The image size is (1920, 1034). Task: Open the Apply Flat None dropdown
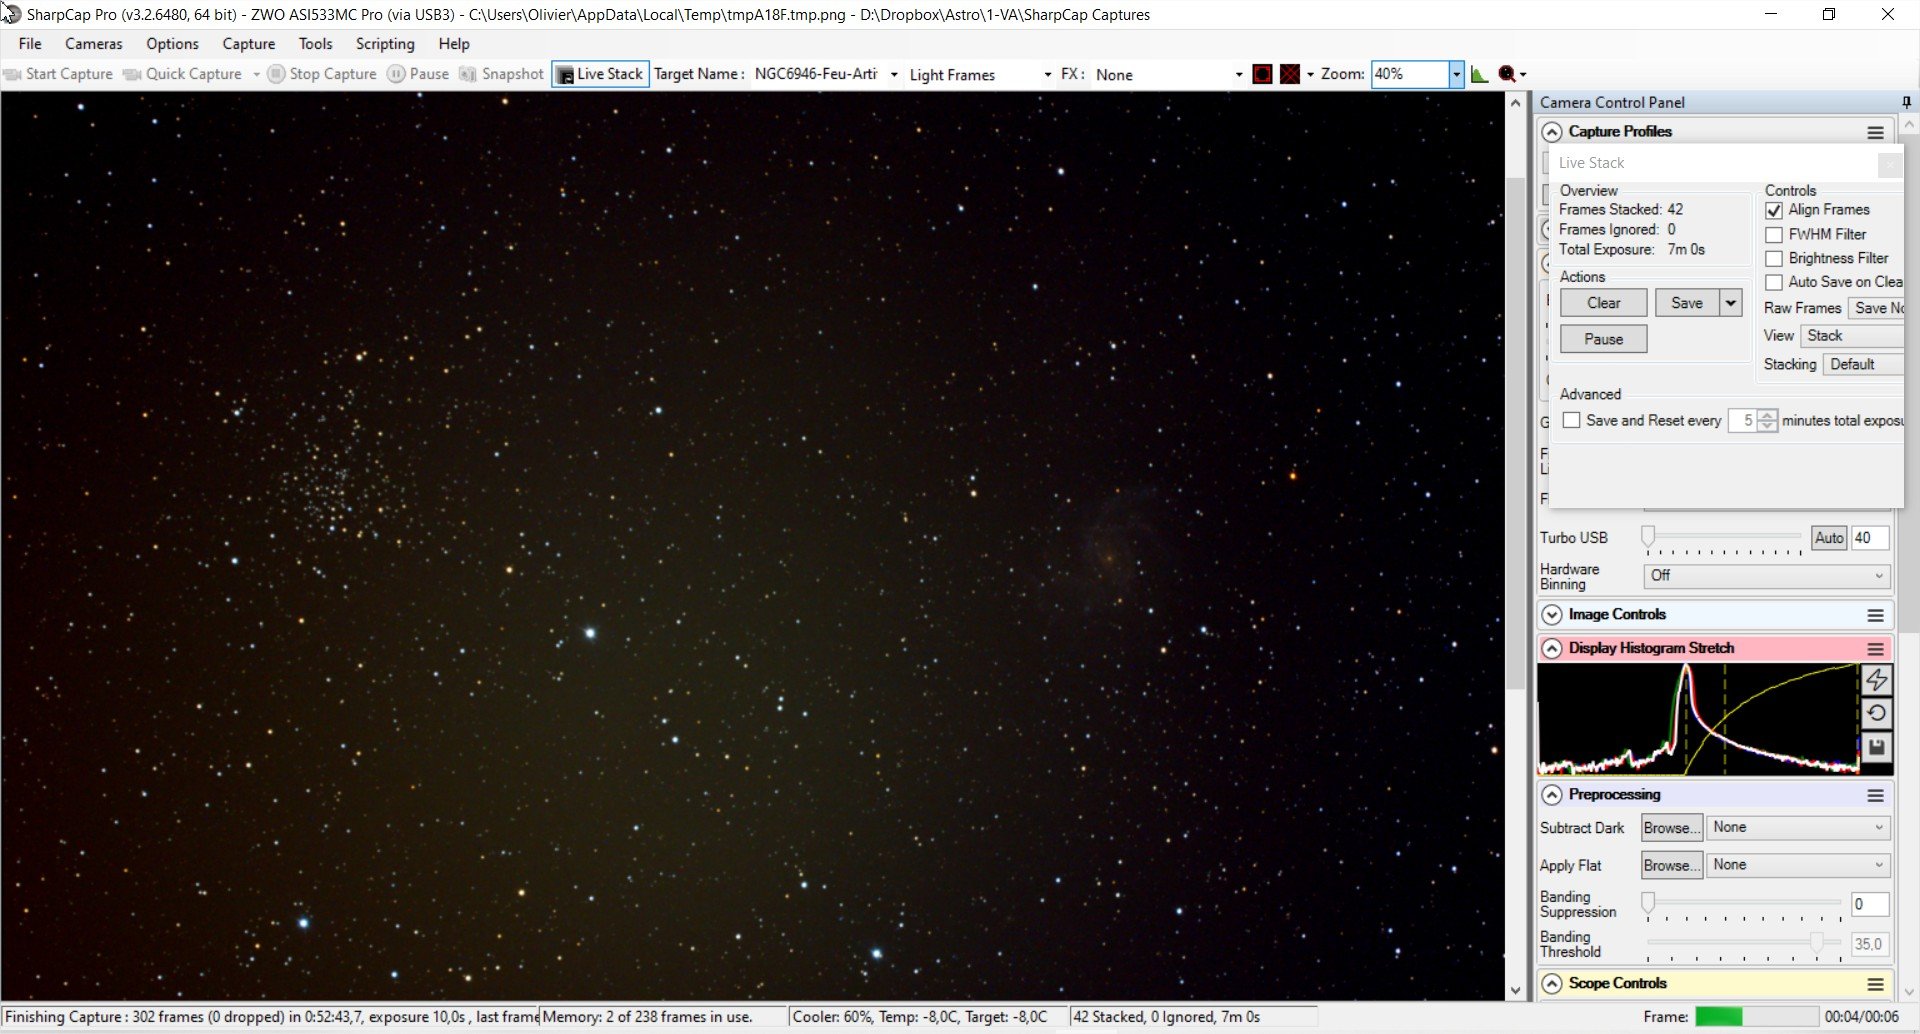tap(1797, 866)
